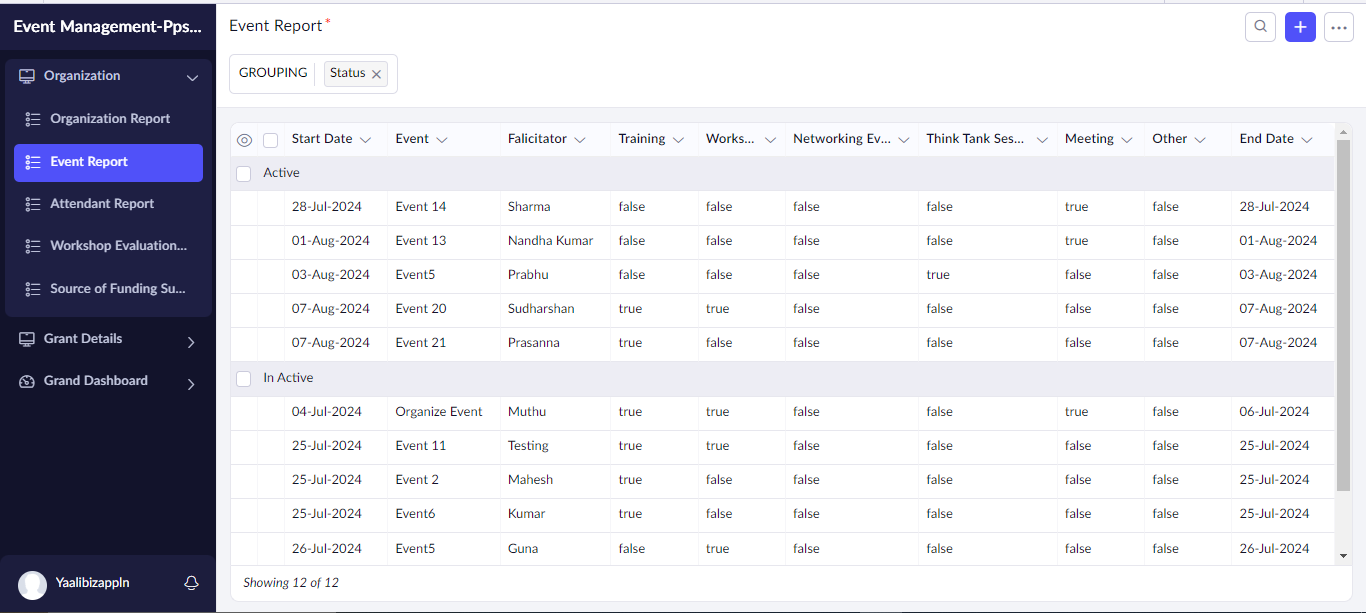The height and width of the screenshot is (613, 1366).
Task: Click the column visibility eye icon
Action: [x=244, y=140]
